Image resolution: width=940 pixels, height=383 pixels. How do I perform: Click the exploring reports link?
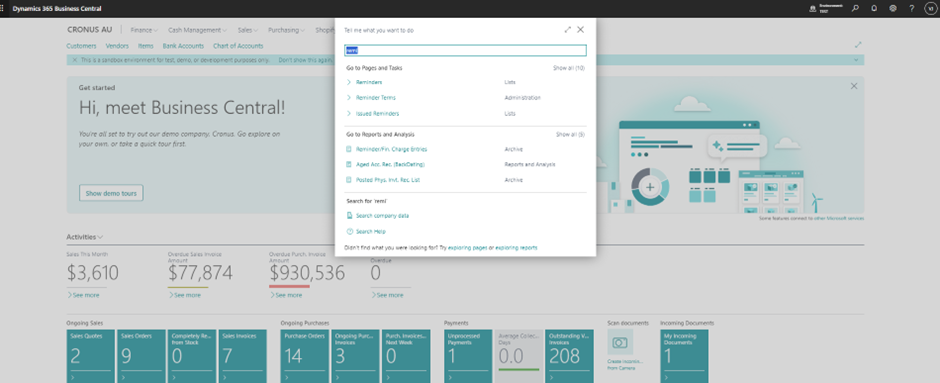pyautogui.click(x=516, y=248)
